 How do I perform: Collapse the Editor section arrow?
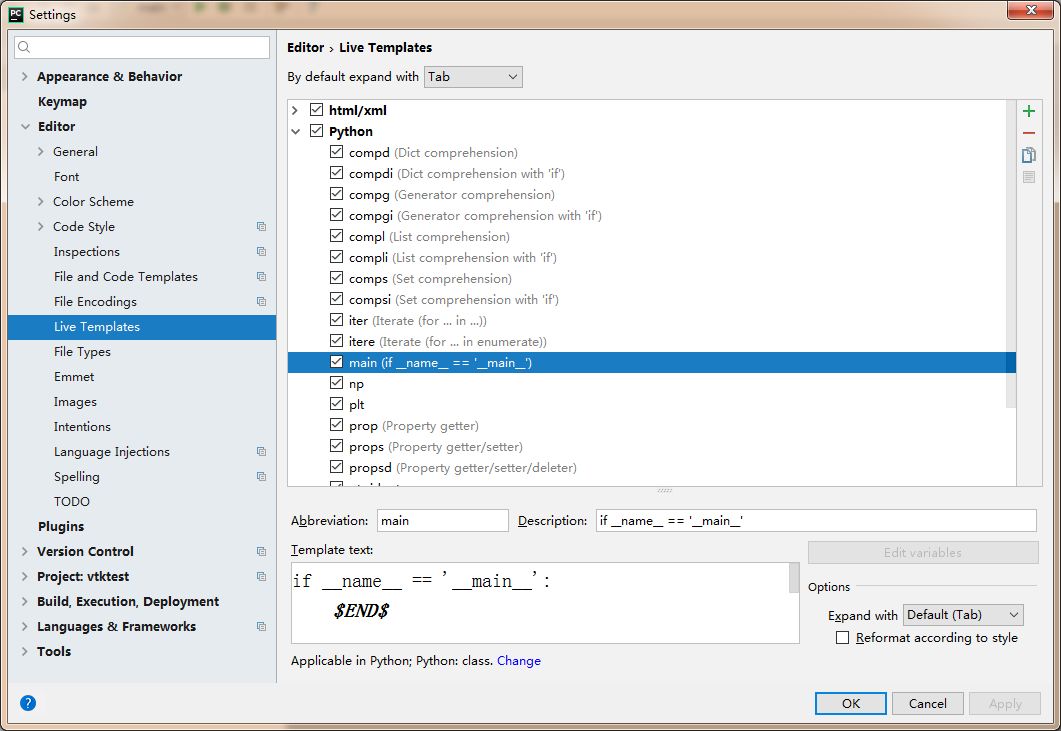coord(25,127)
